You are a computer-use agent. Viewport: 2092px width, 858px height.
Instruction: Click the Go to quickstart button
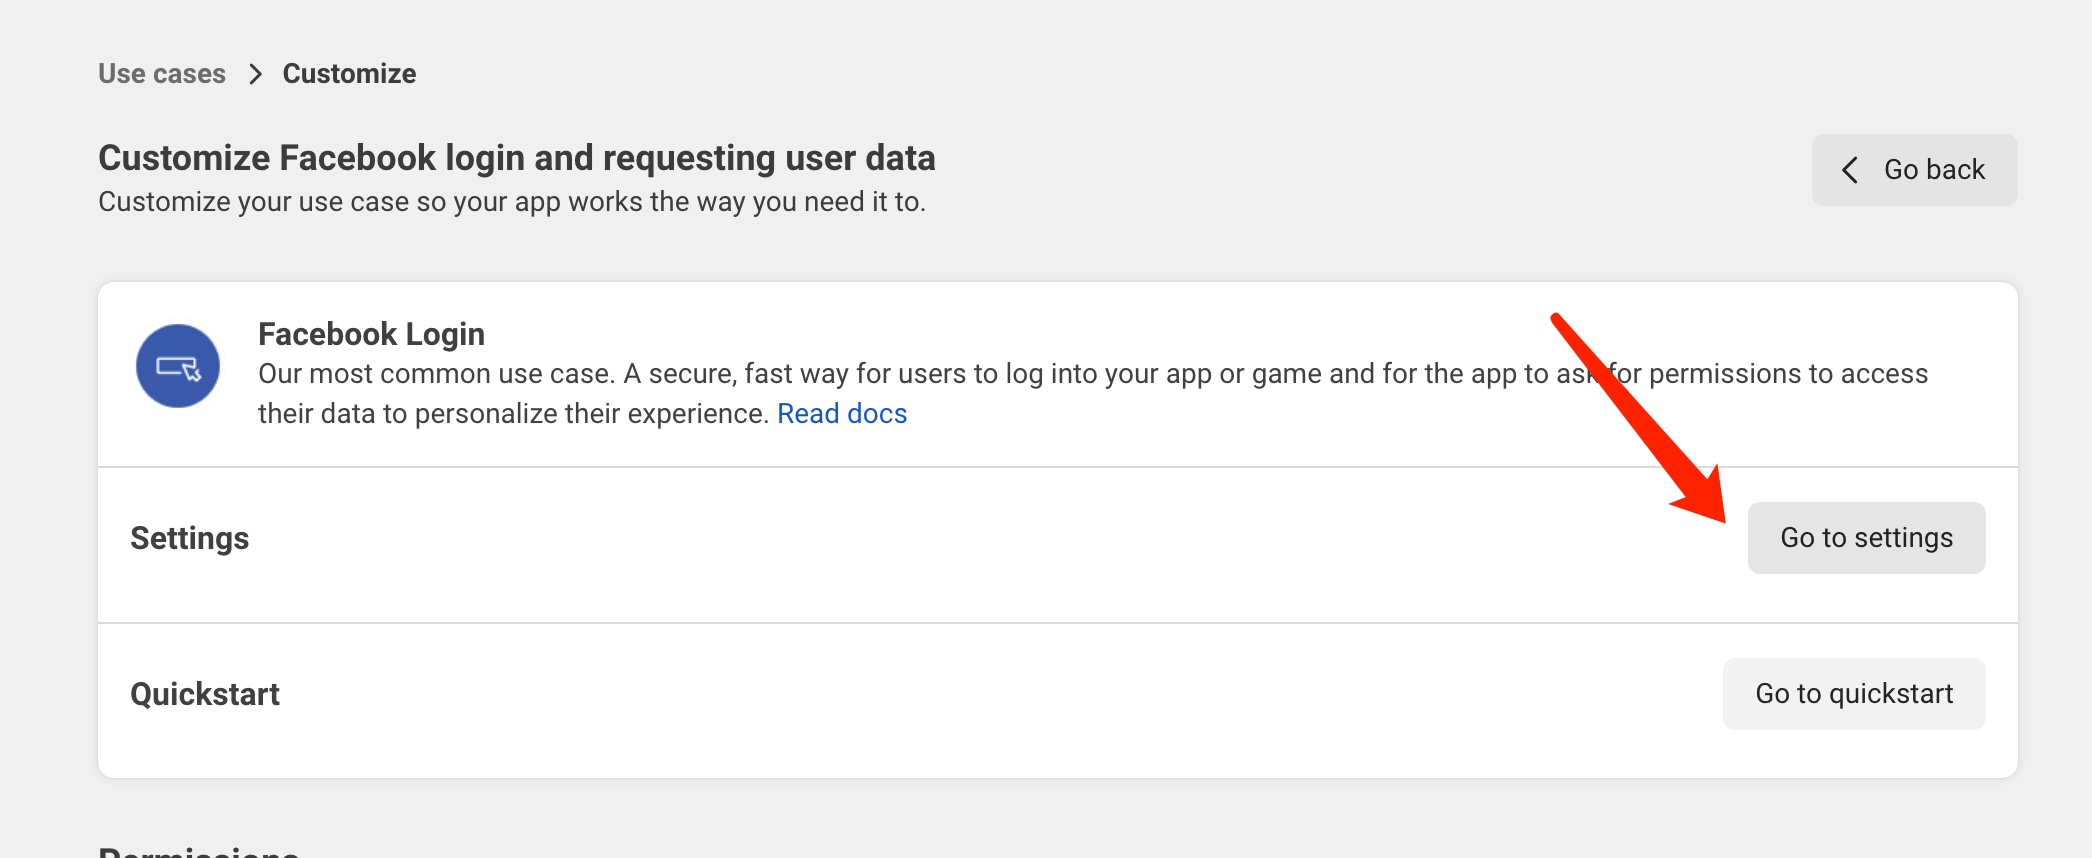tap(1854, 694)
